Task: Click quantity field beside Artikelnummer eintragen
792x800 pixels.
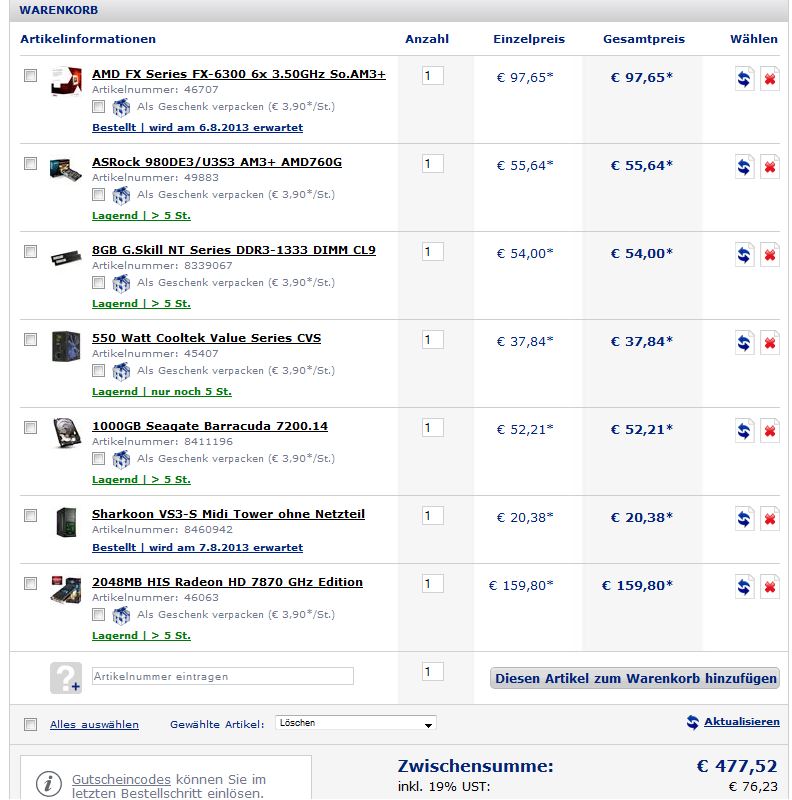Action: click(433, 671)
